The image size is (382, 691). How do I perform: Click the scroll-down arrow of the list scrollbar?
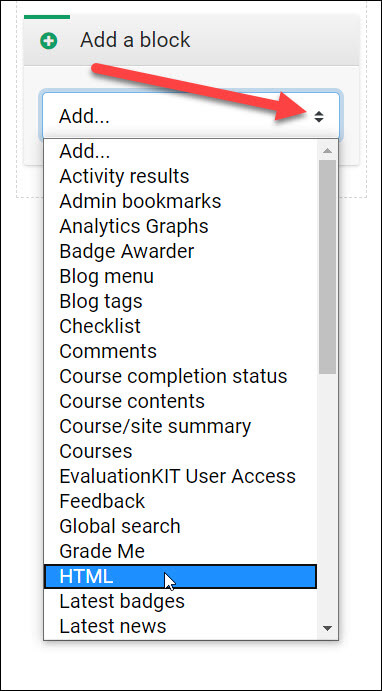point(327,628)
